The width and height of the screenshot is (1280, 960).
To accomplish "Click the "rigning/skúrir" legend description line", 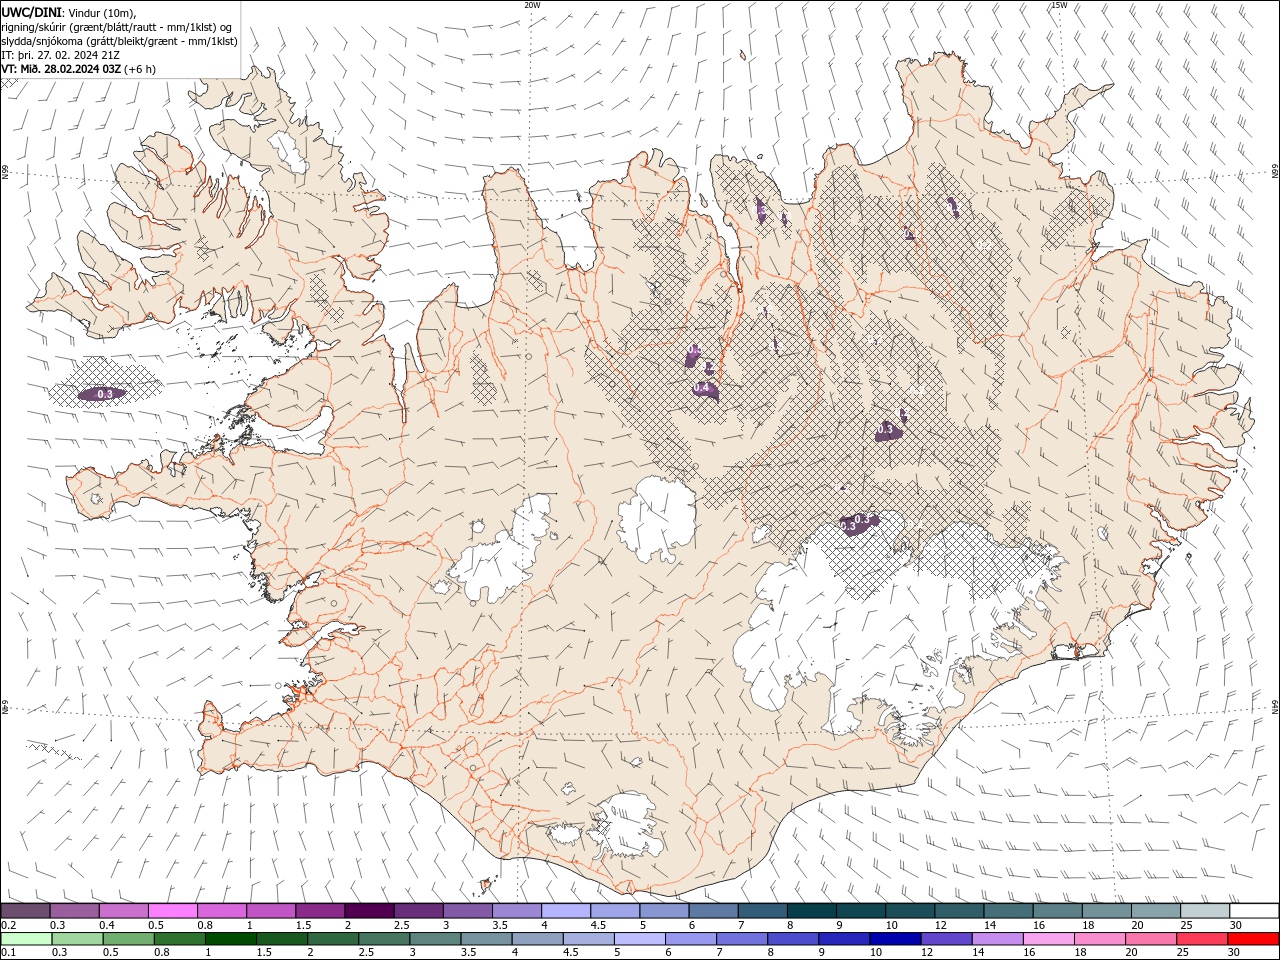I will [117, 26].
